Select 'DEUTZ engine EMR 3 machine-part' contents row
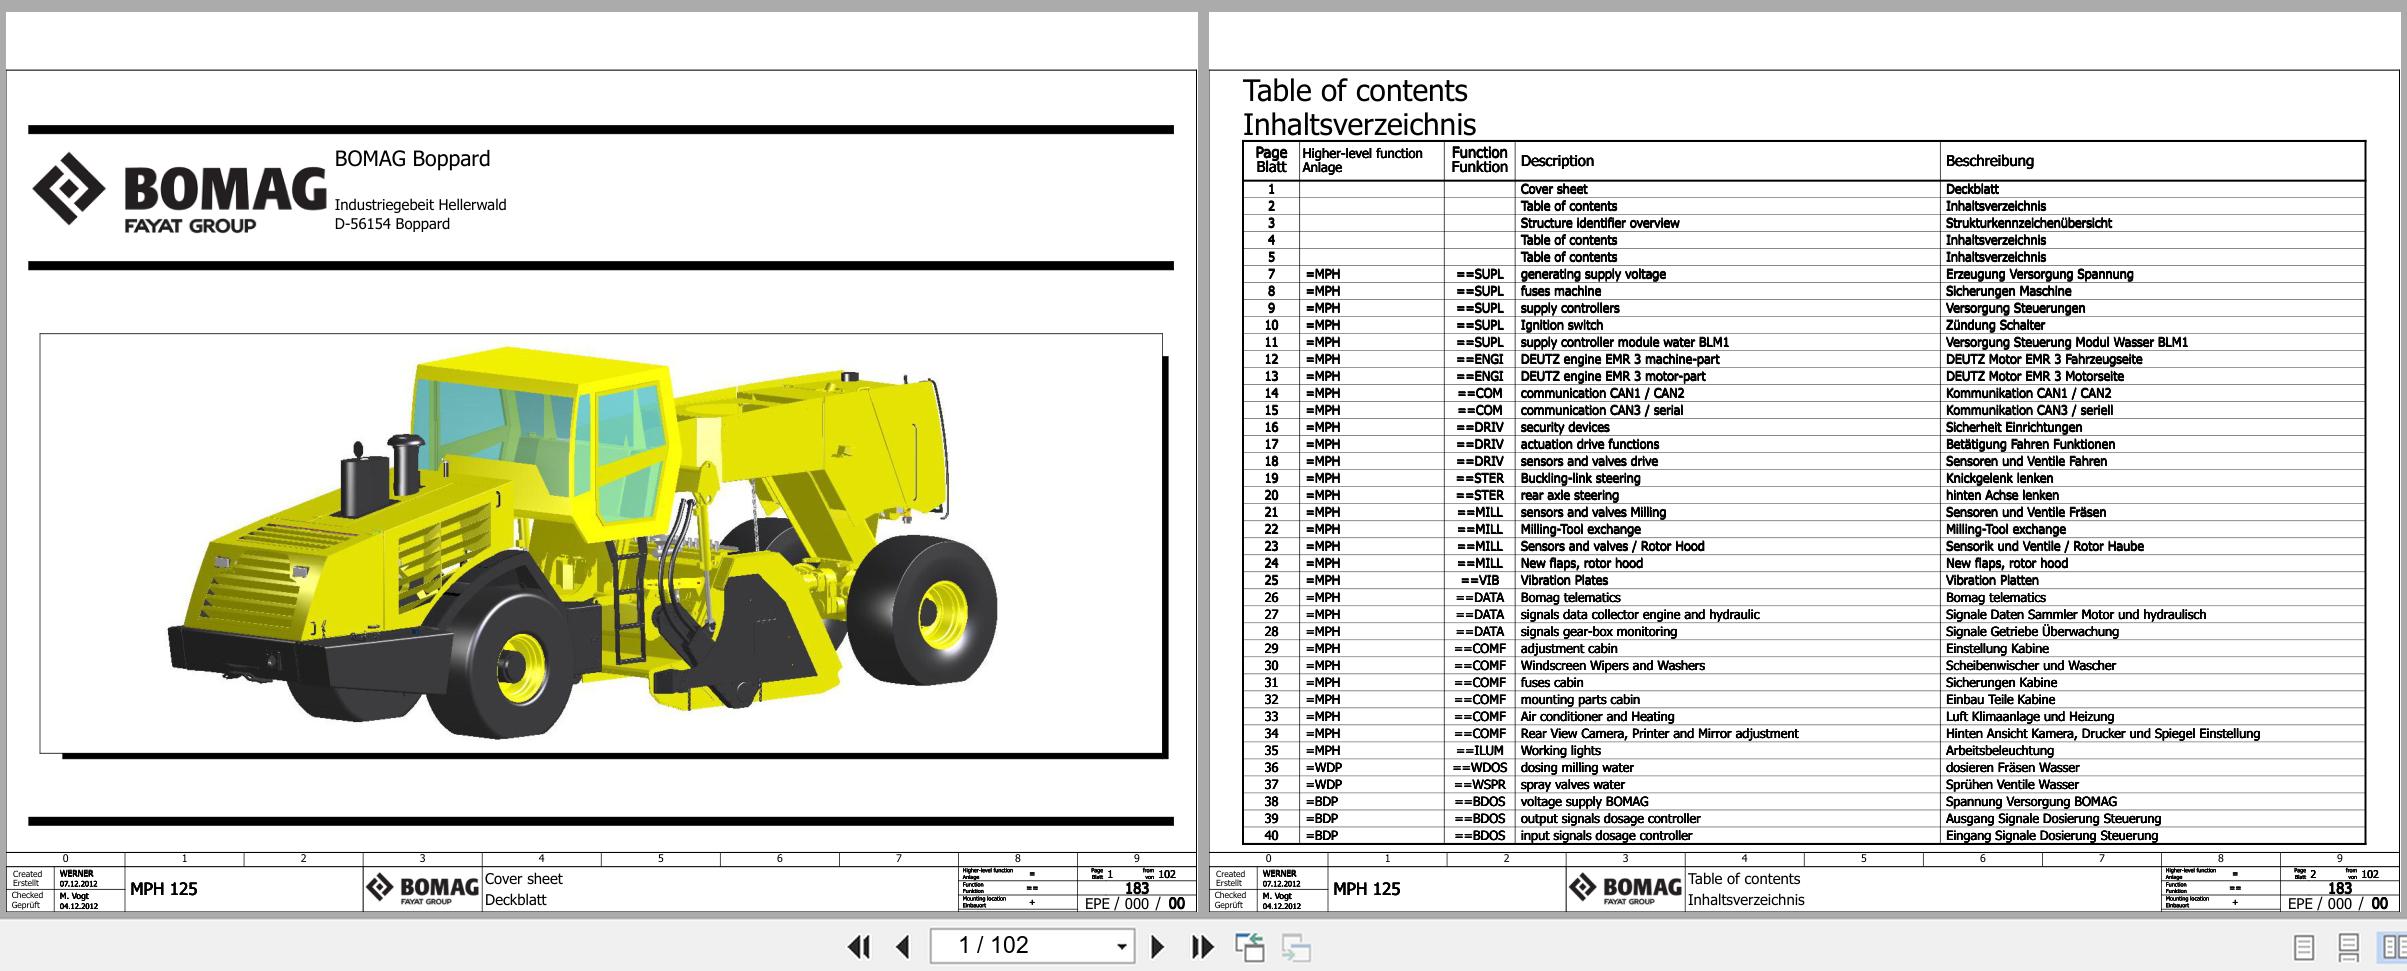The height and width of the screenshot is (971, 2407). click(x=1619, y=359)
